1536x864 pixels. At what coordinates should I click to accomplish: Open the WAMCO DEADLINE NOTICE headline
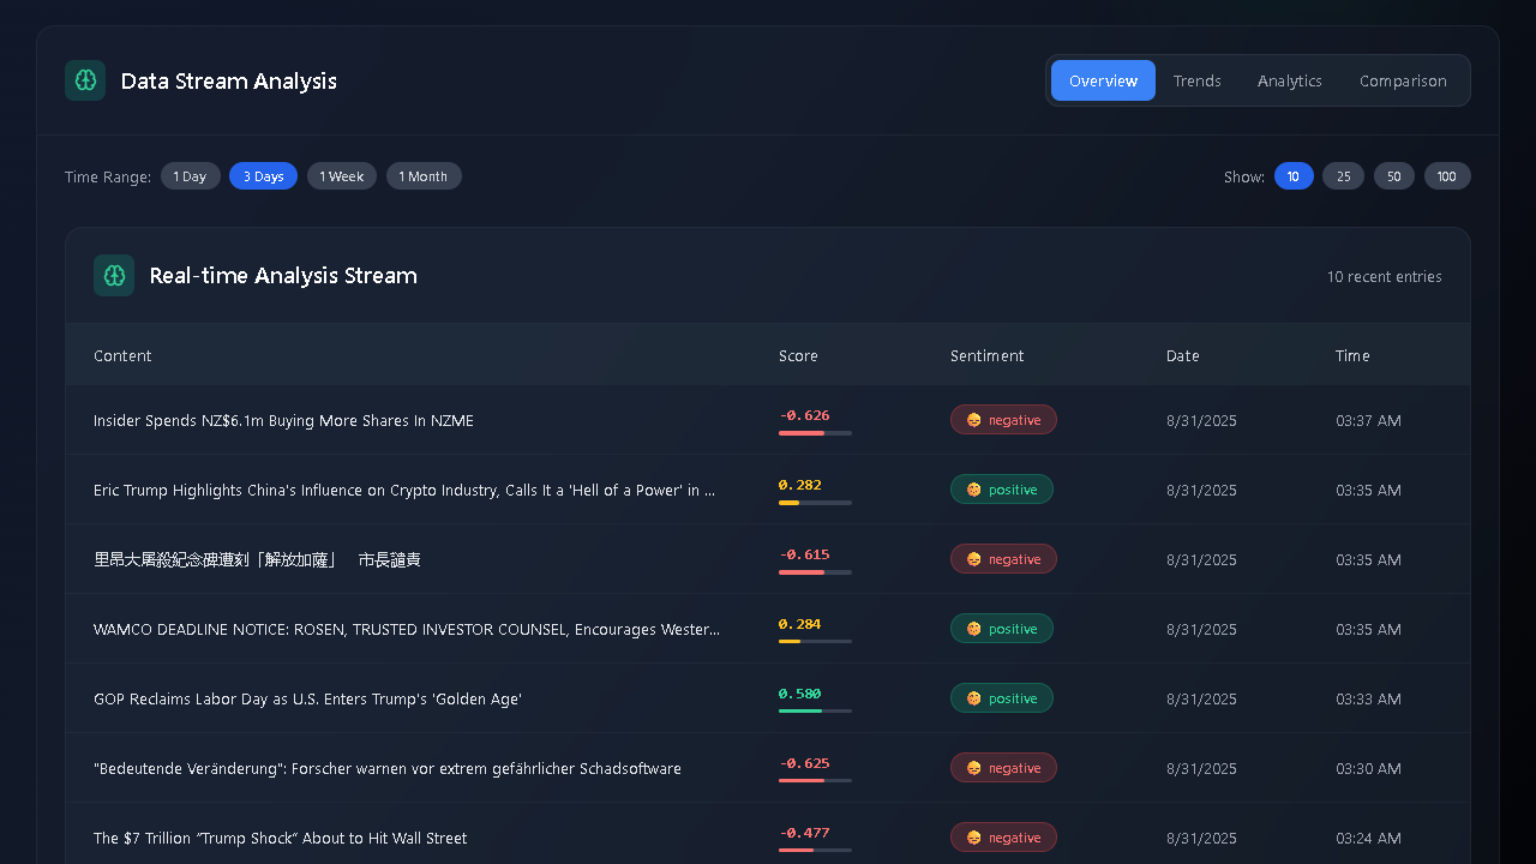pyautogui.click(x=406, y=629)
